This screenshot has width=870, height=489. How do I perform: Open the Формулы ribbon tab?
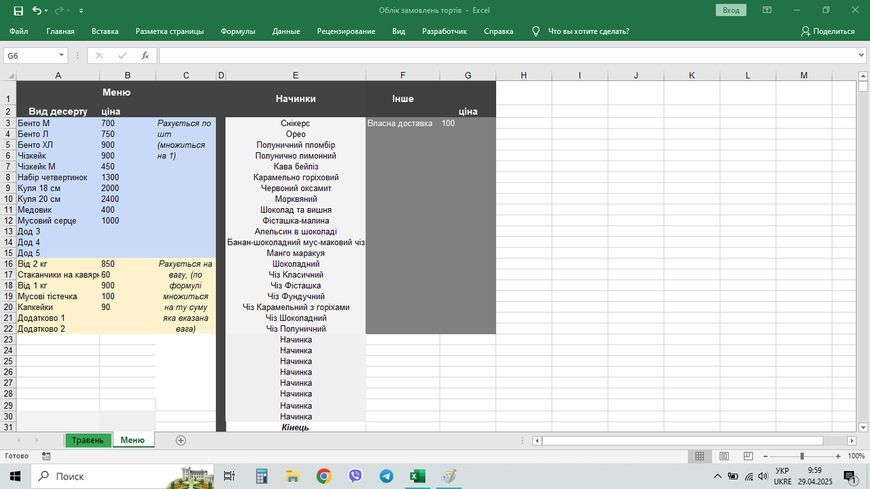[x=238, y=31]
